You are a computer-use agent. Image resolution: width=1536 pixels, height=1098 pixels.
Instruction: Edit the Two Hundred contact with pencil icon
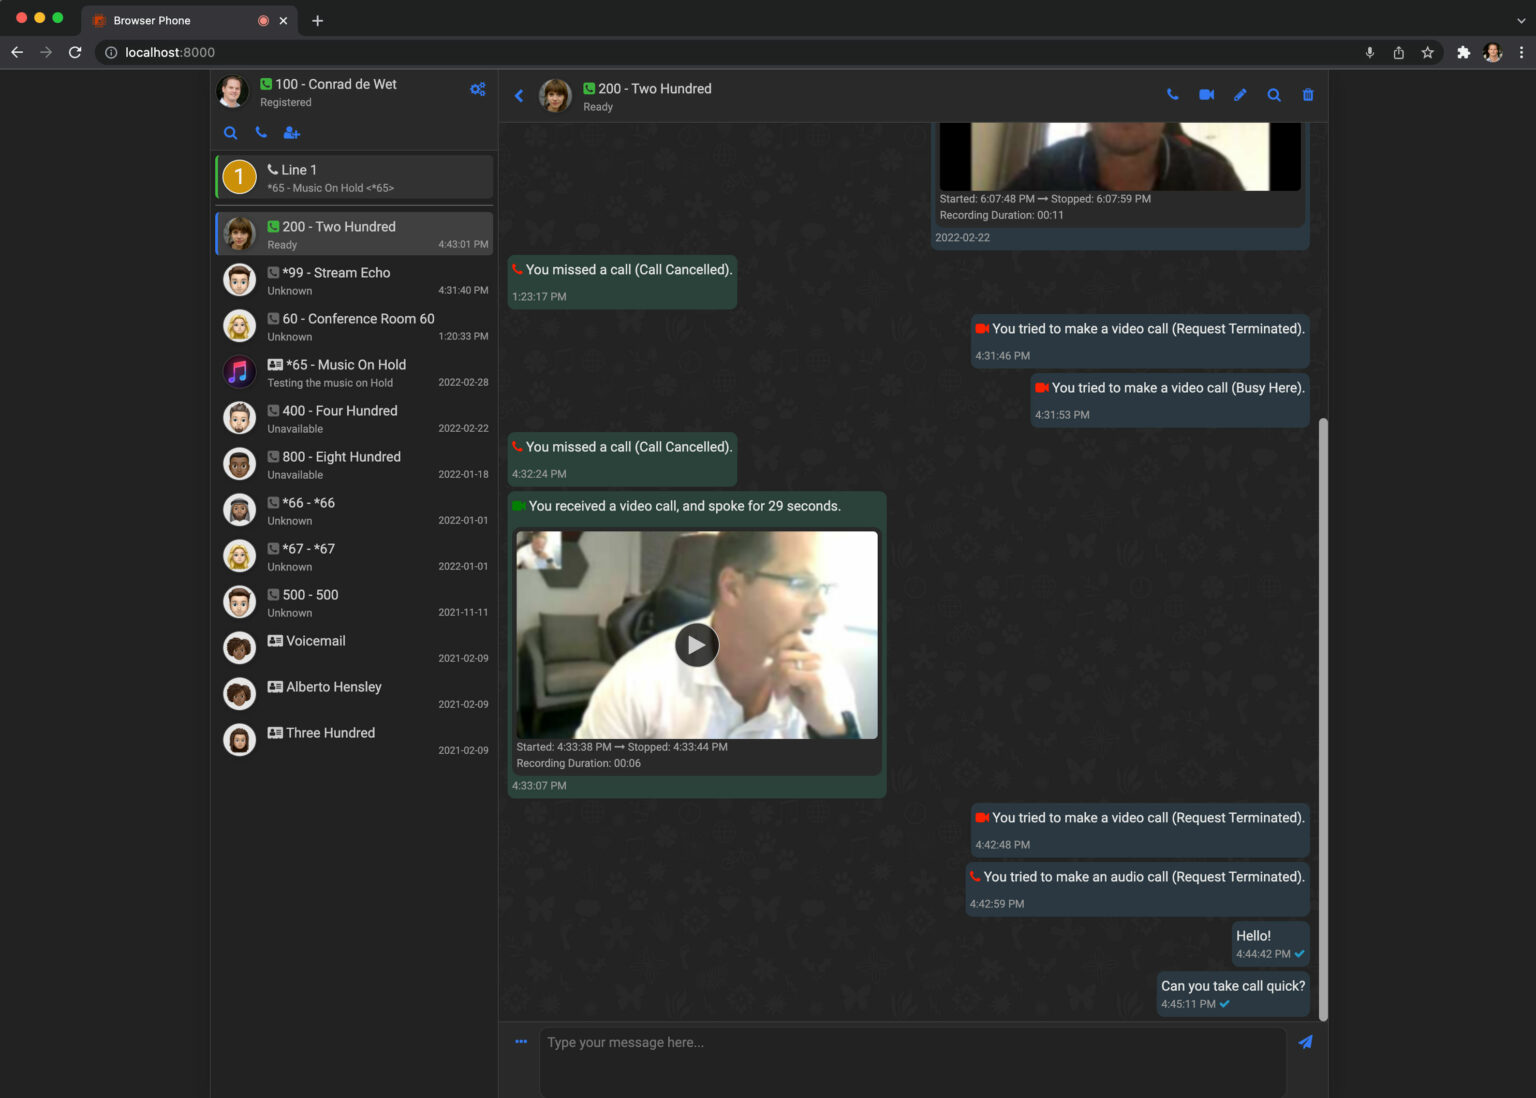pos(1240,95)
